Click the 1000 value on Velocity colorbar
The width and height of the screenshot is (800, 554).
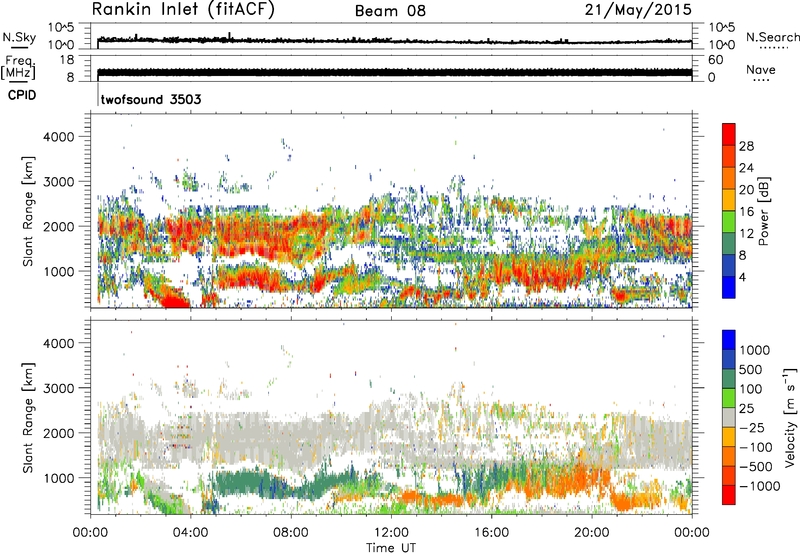755,350
